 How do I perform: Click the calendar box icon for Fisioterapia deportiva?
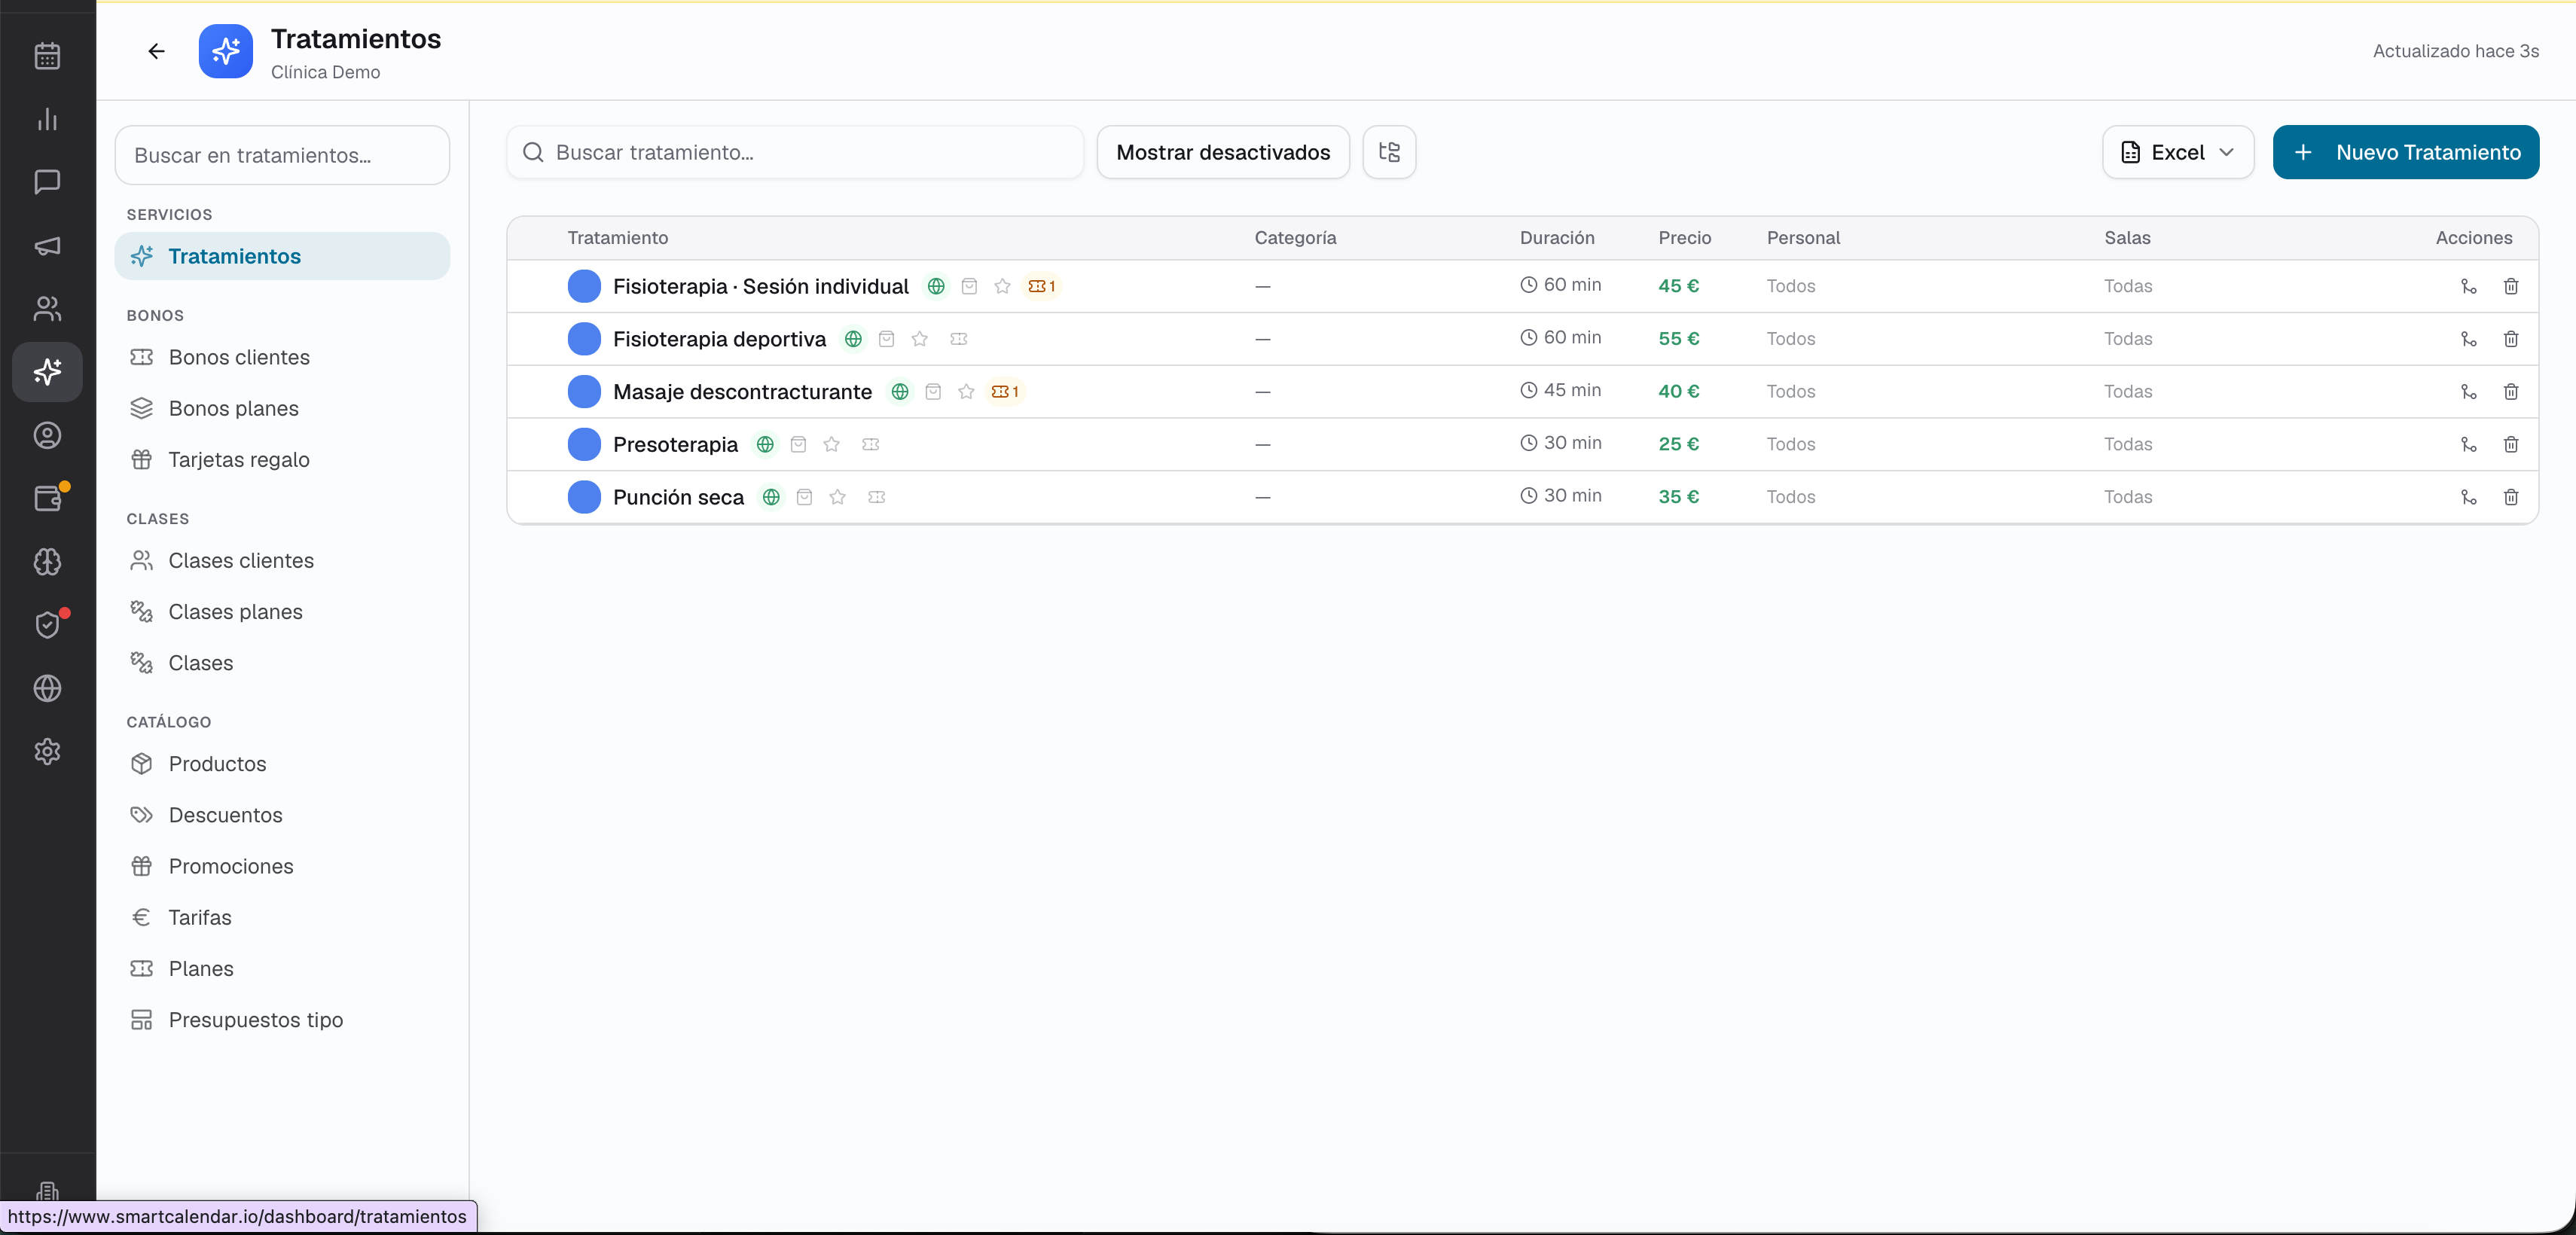pyautogui.click(x=886, y=339)
